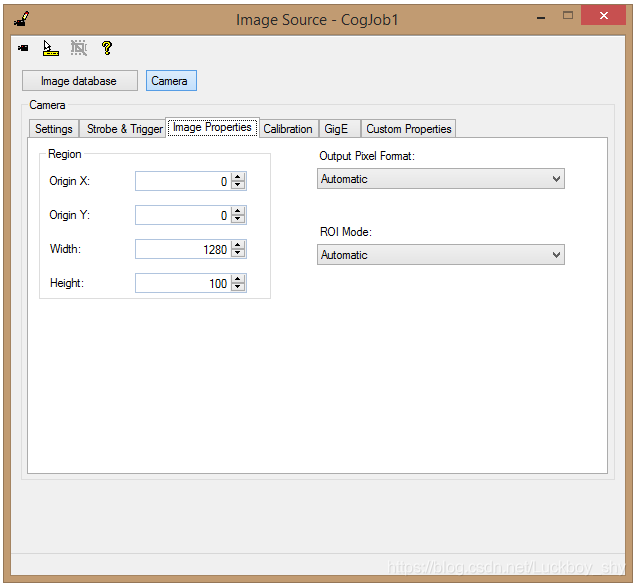Click the Origin Y value field
The width and height of the screenshot is (636, 586).
tap(183, 215)
